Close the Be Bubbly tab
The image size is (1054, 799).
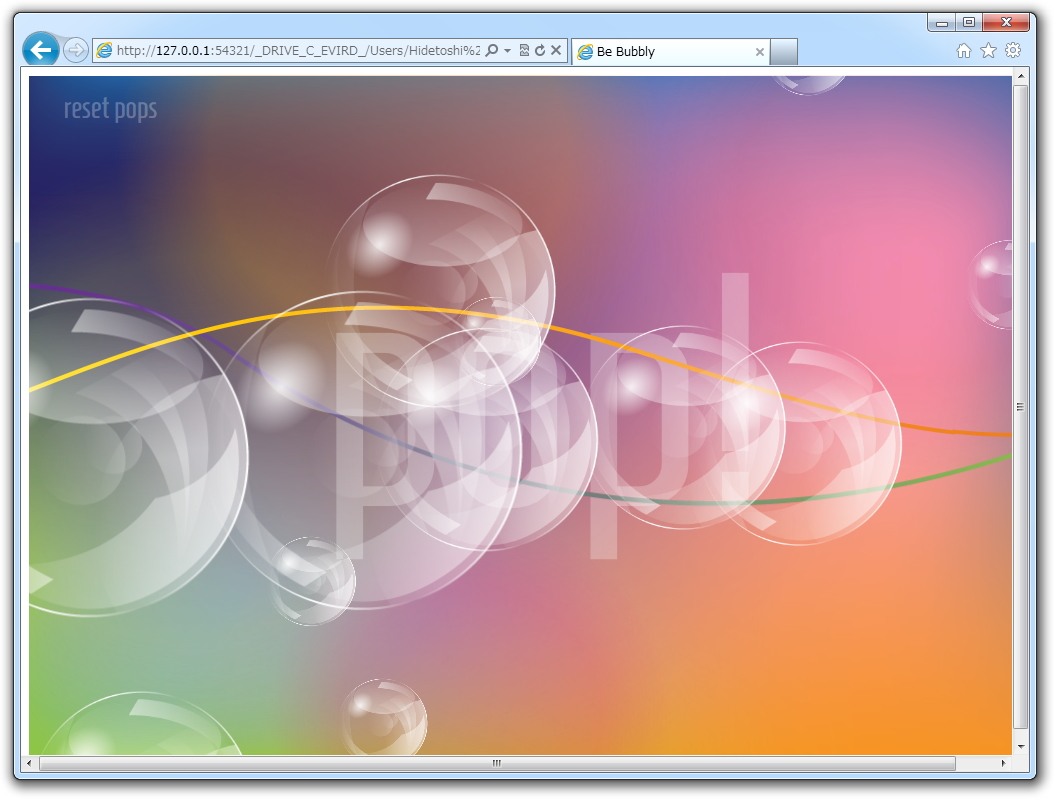(760, 52)
